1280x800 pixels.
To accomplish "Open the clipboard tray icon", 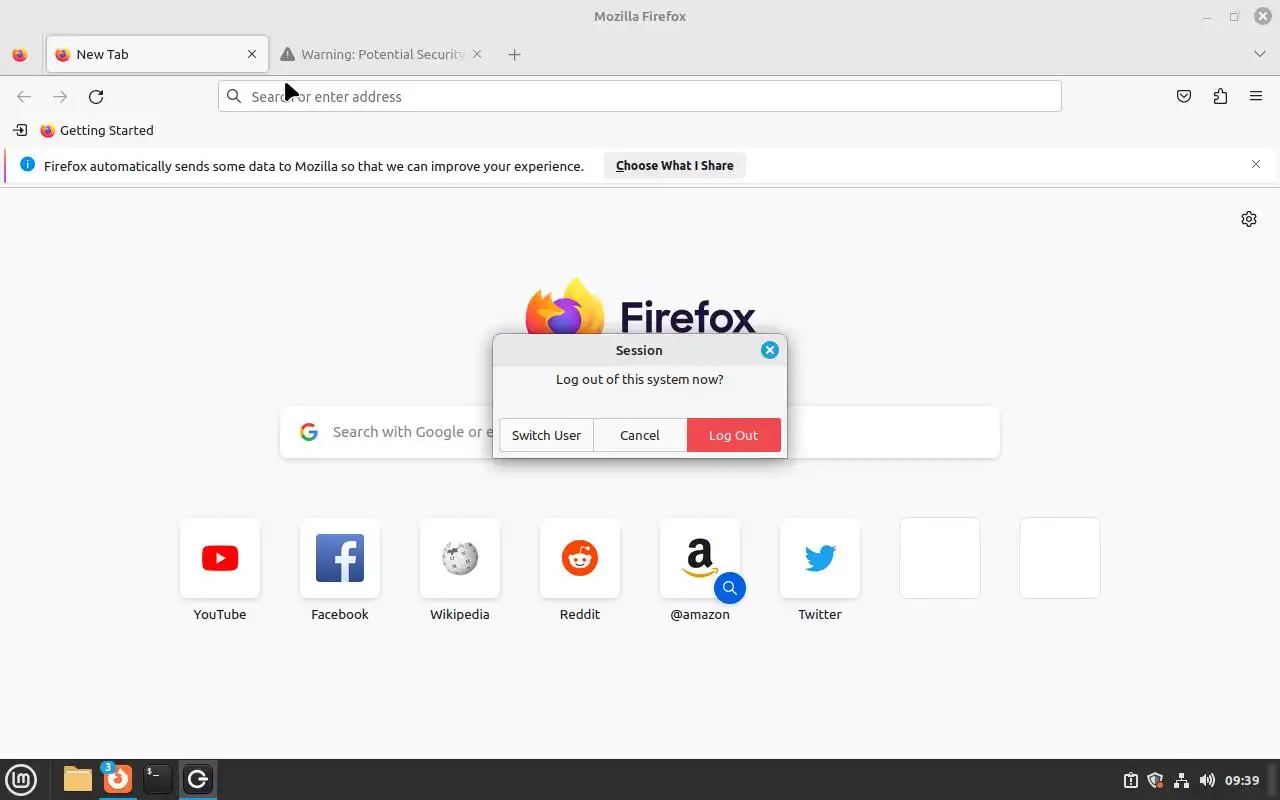I will tap(1130, 781).
